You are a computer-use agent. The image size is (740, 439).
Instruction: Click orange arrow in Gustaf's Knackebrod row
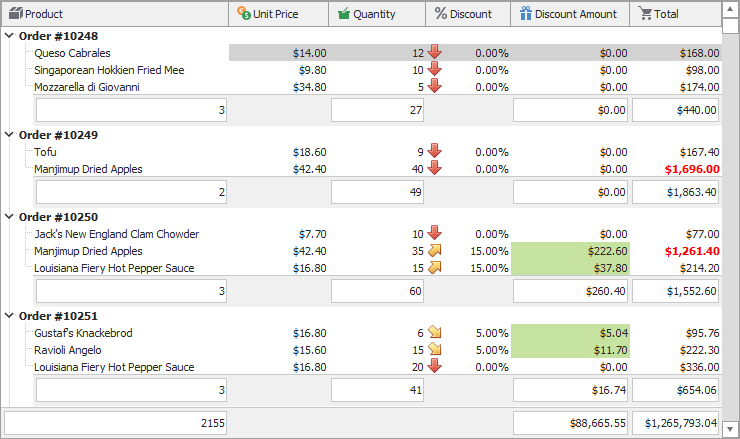point(434,333)
